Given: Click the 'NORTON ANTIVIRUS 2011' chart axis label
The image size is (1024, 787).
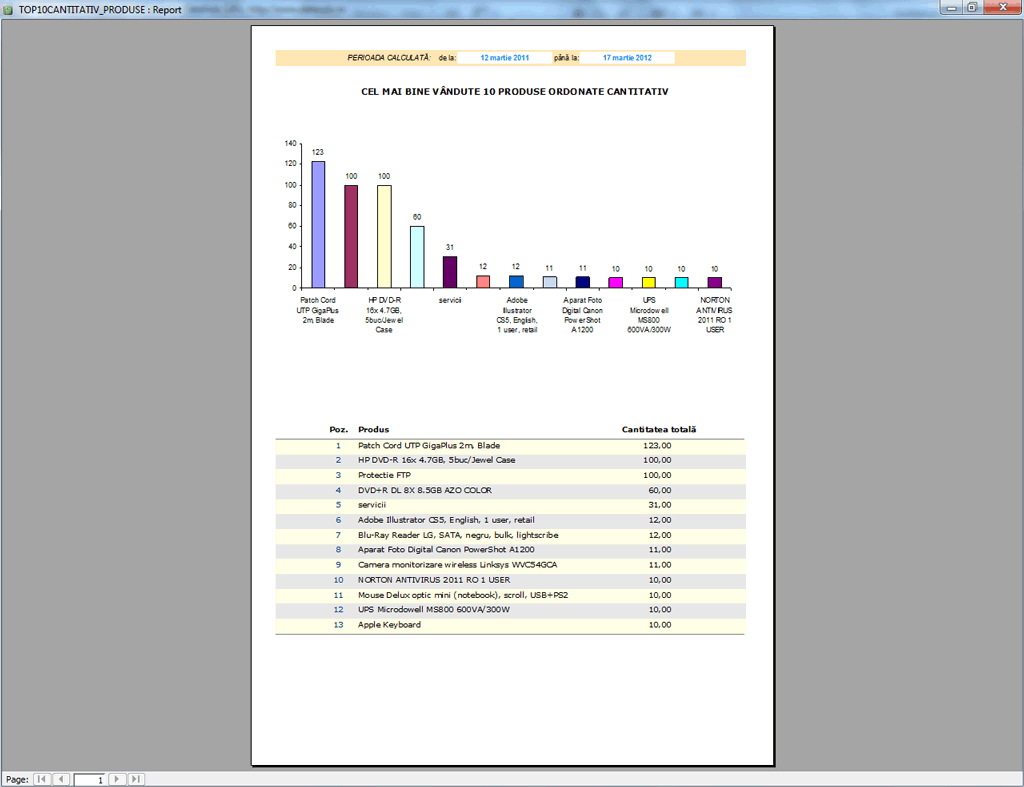Looking at the screenshot, I should [714, 315].
